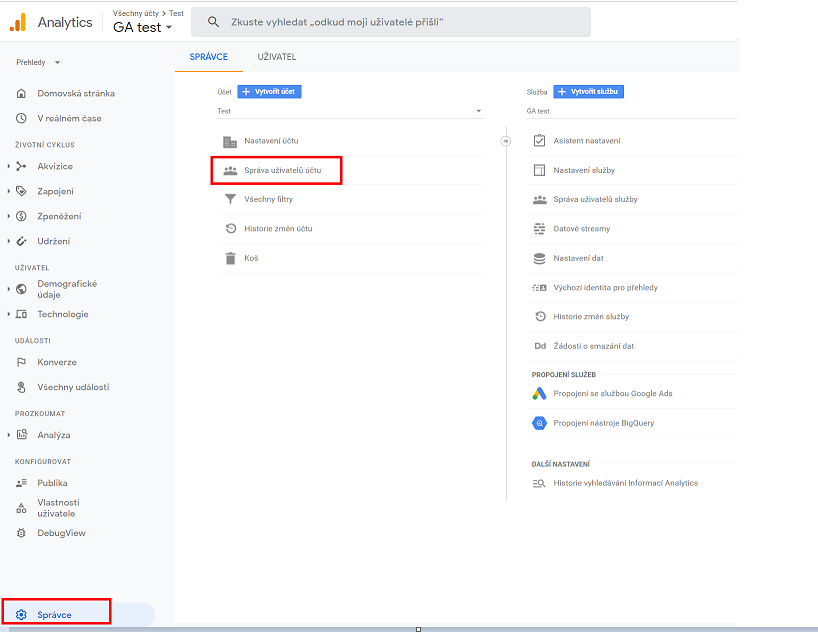Click the DebugView bug icon

(x=21, y=533)
